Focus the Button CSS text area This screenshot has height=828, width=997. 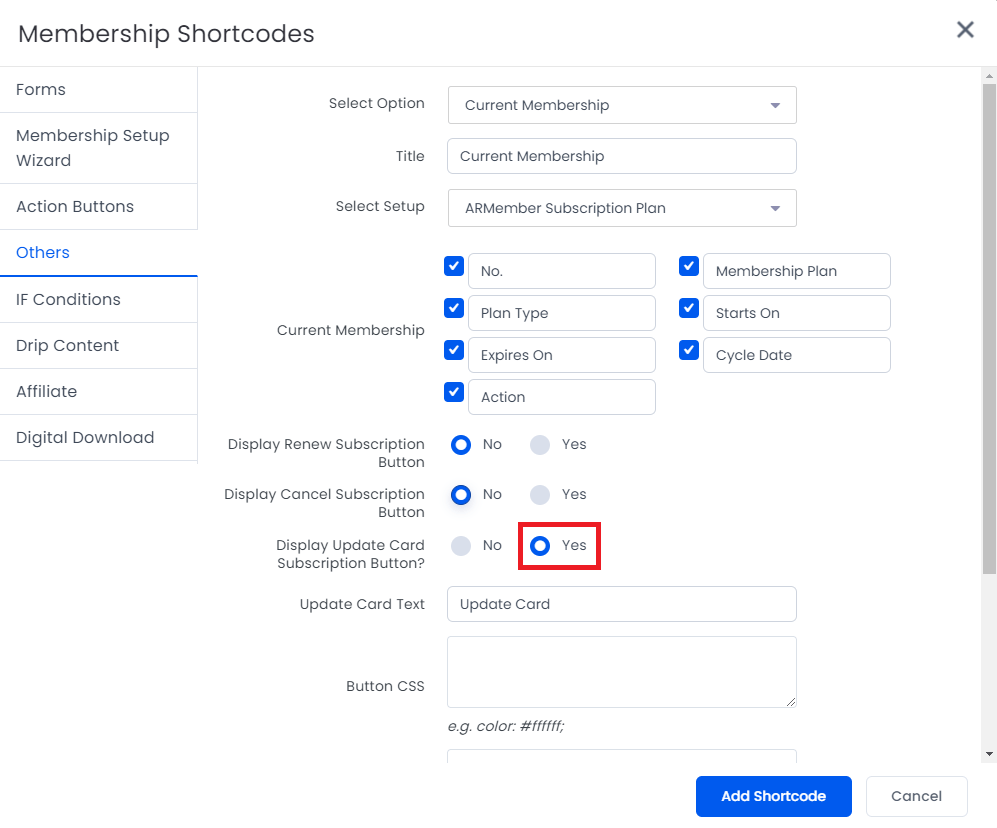pyautogui.click(x=622, y=672)
